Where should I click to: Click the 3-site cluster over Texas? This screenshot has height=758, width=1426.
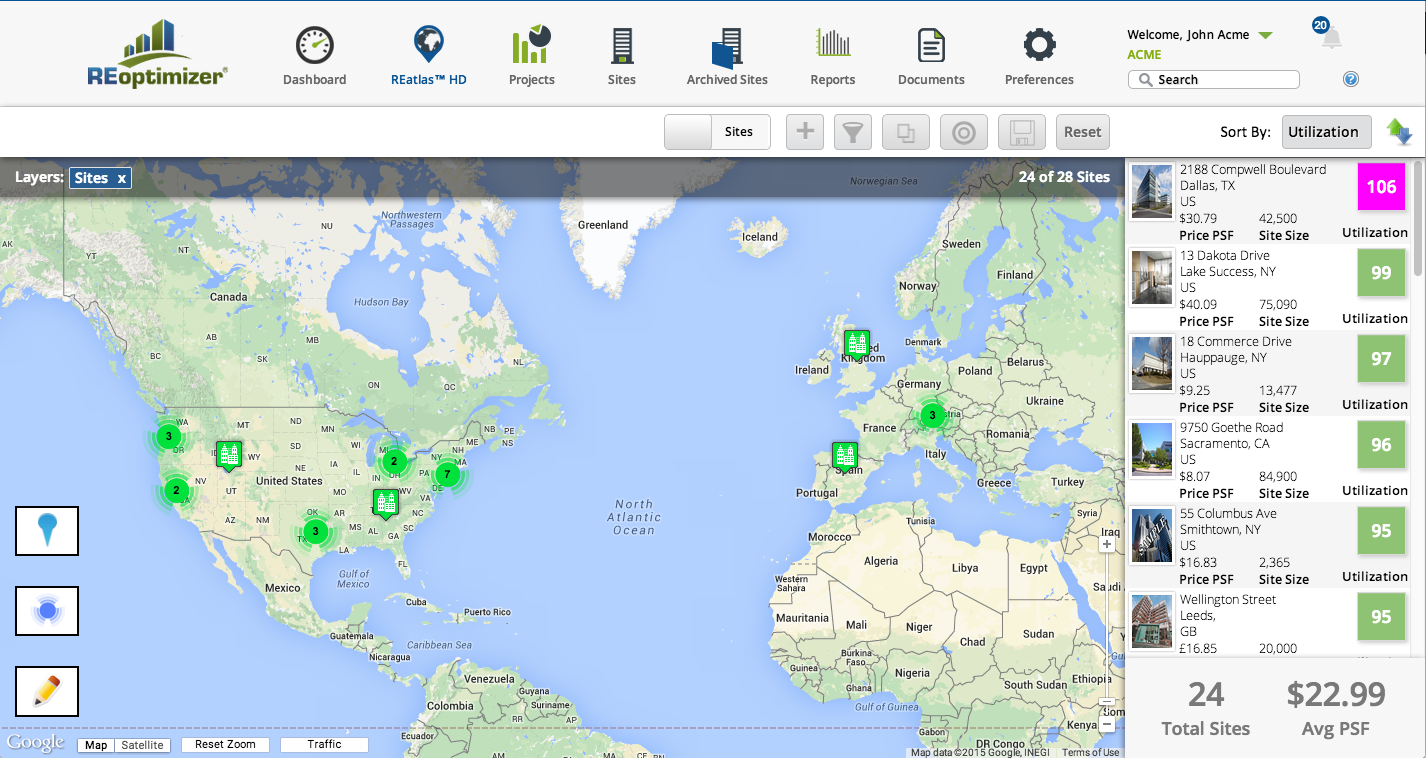coord(316,531)
